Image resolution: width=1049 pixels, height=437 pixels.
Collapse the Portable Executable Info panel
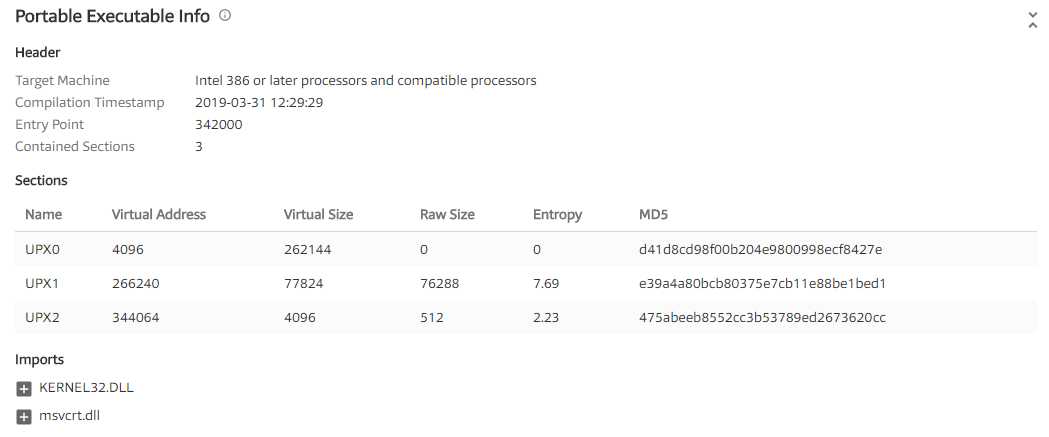pos(1032,19)
